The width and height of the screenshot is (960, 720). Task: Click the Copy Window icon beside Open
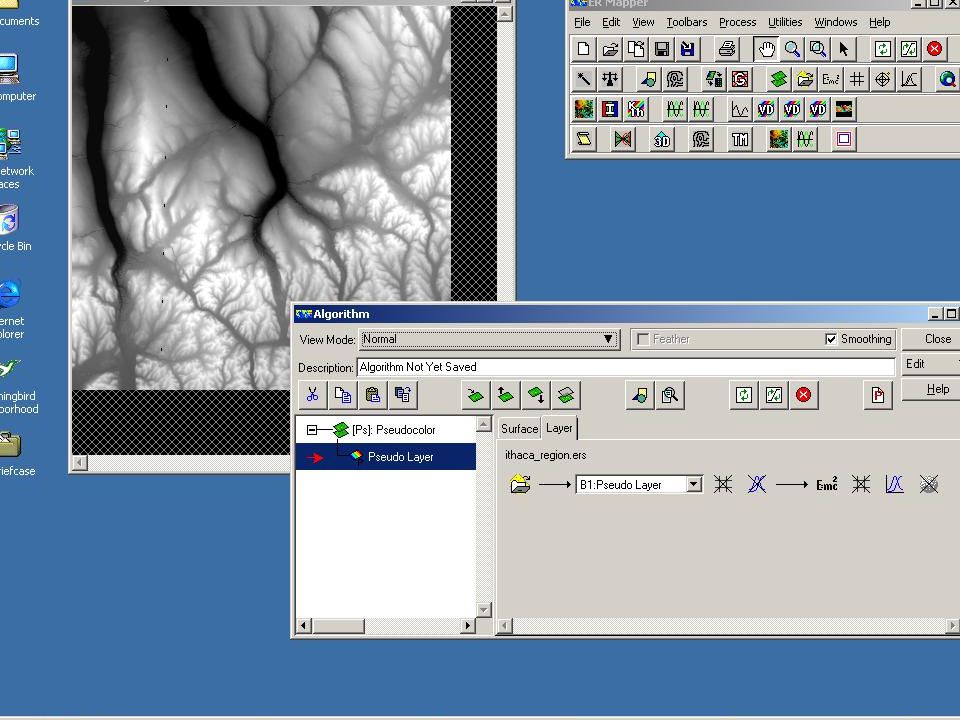pyautogui.click(x=636, y=49)
